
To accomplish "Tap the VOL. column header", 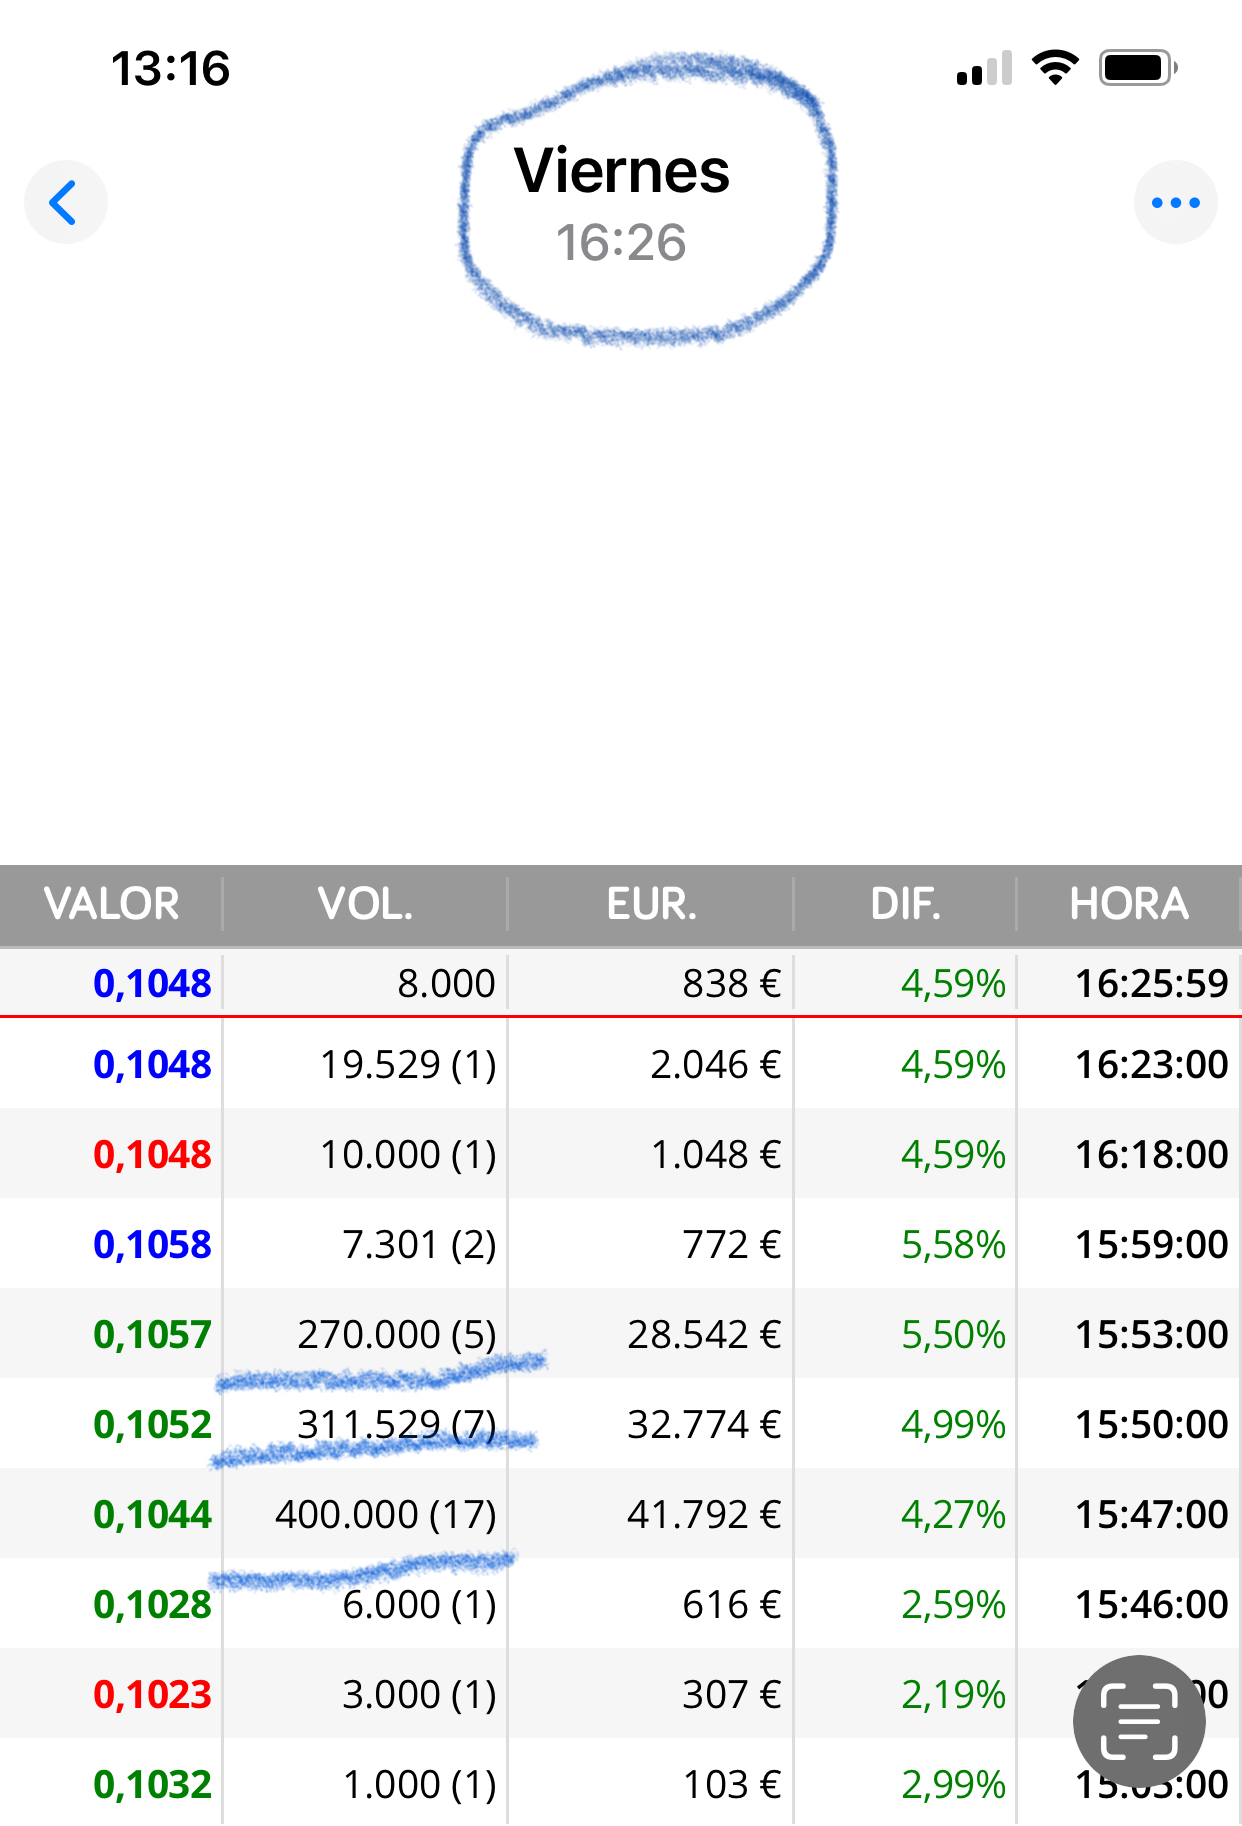I will 365,904.
